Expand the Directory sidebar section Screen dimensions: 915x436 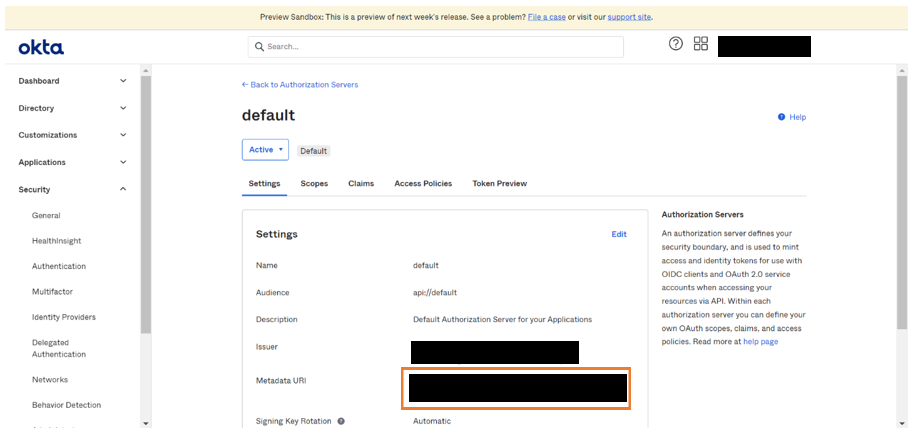tap(123, 108)
